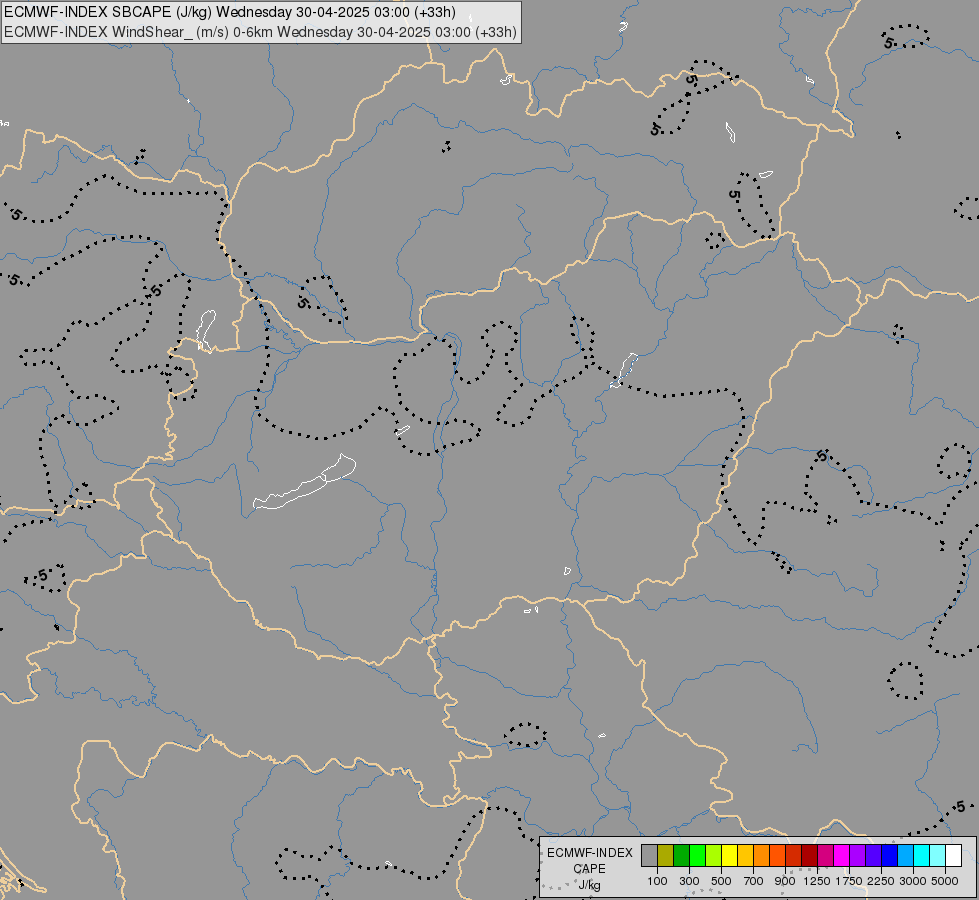The width and height of the screenshot is (979, 900).
Task: Pick the crimson pink swatch right of 1250
Action: pos(825,855)
